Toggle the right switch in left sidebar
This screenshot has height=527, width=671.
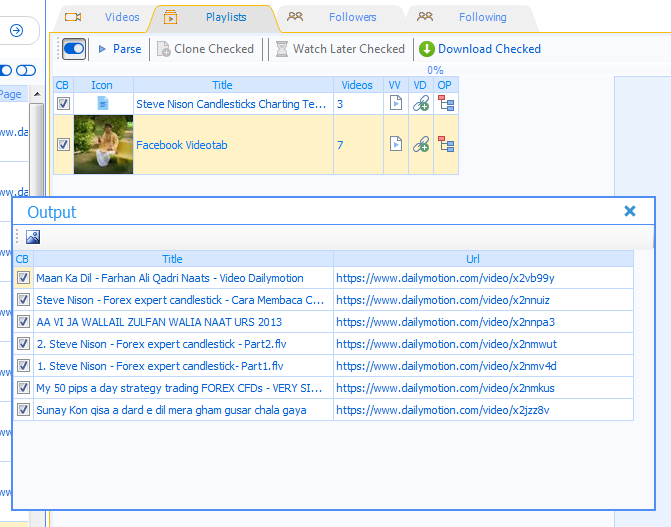[26, 70]
